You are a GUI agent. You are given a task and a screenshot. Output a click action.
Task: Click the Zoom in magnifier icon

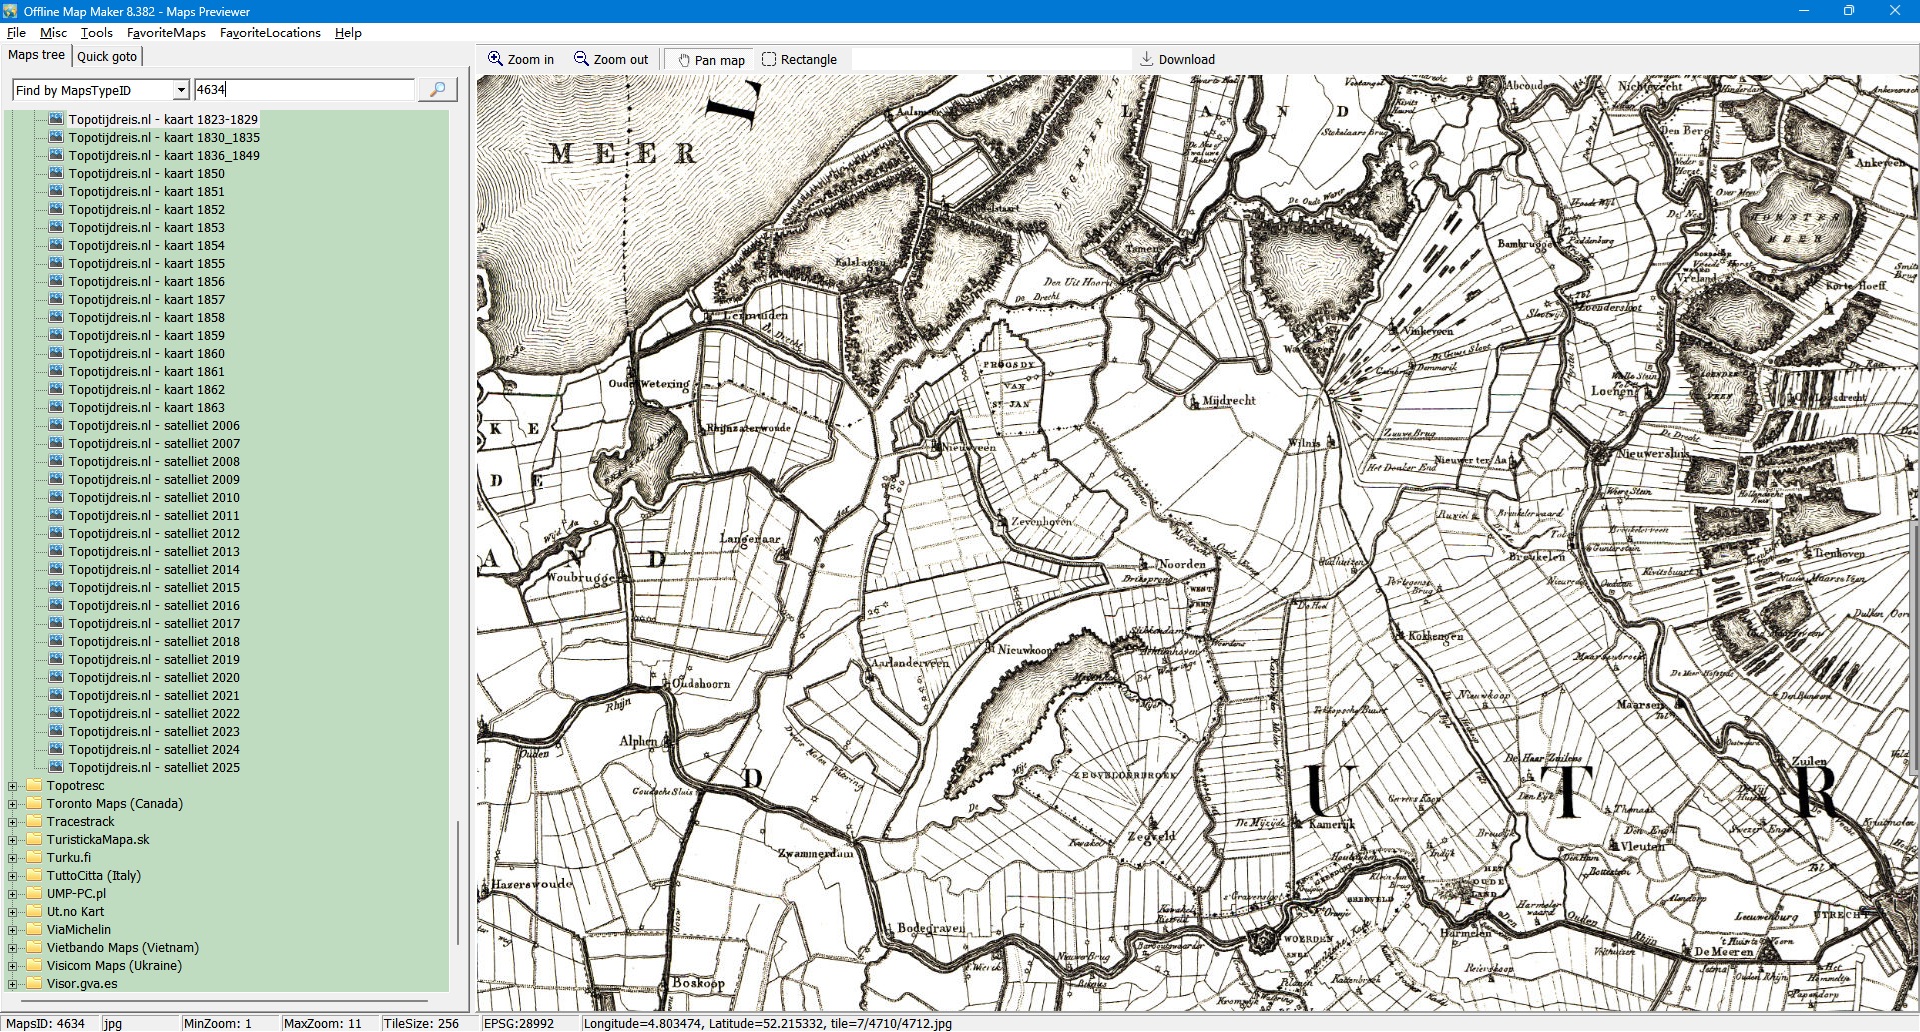pos(495,59)
